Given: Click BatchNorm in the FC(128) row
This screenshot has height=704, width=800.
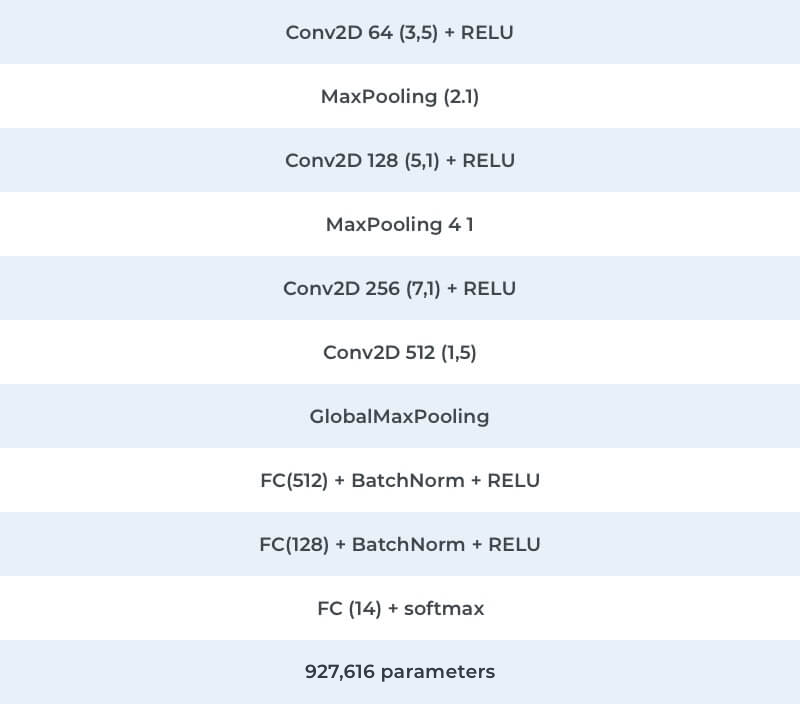Looking at the screenshot, I should point(409,544).
